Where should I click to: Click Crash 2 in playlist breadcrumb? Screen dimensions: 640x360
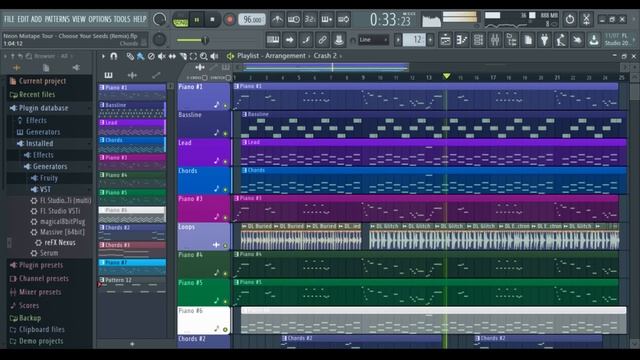(325, 56)
